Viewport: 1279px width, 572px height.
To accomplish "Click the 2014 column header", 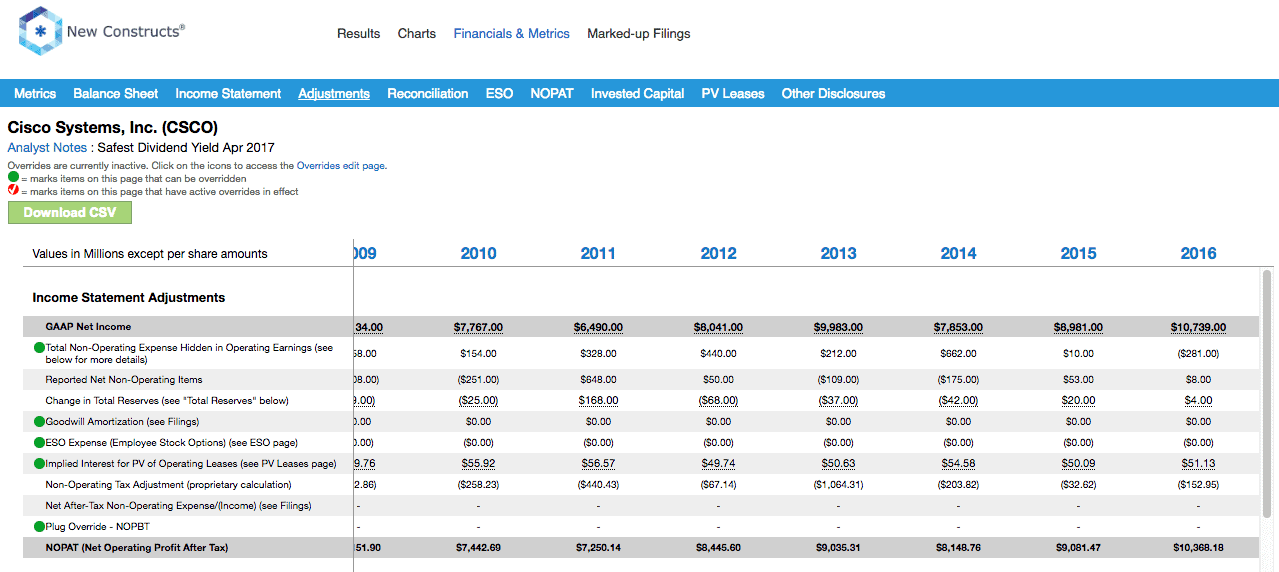I will [958, 253].
